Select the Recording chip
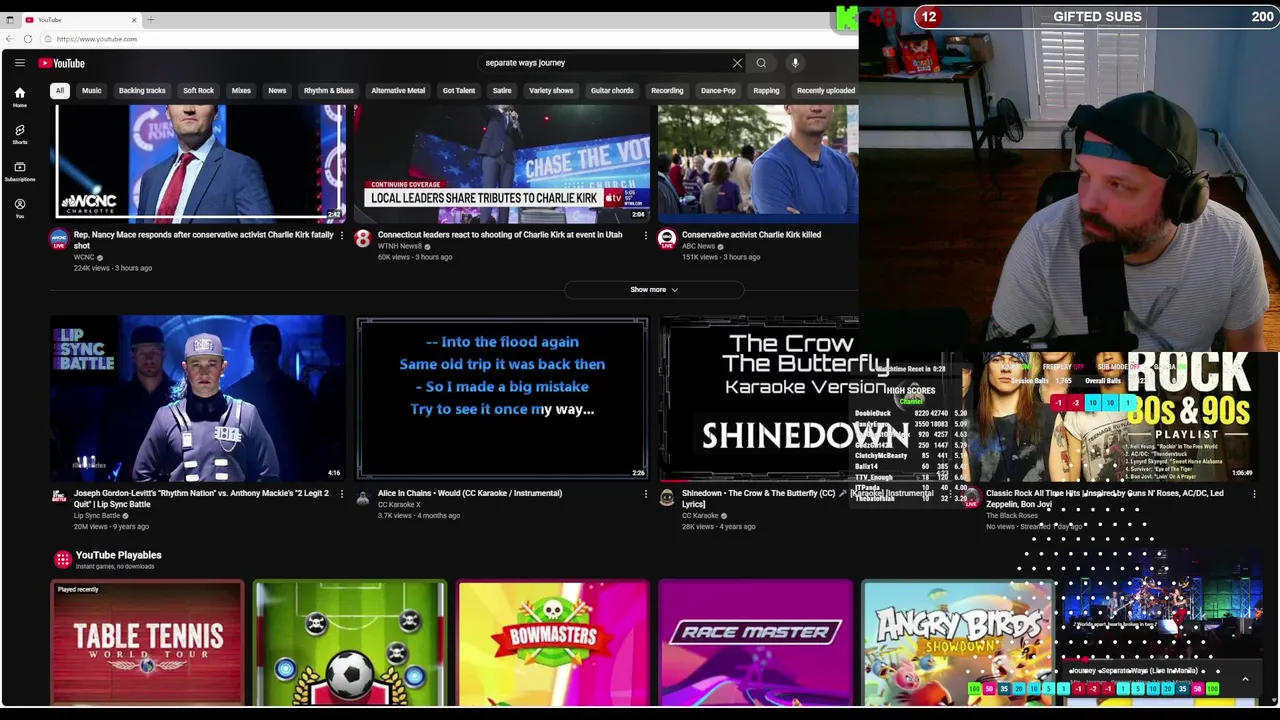The height and width of the screenshot is (720, 1280). [x=667, y=91]
